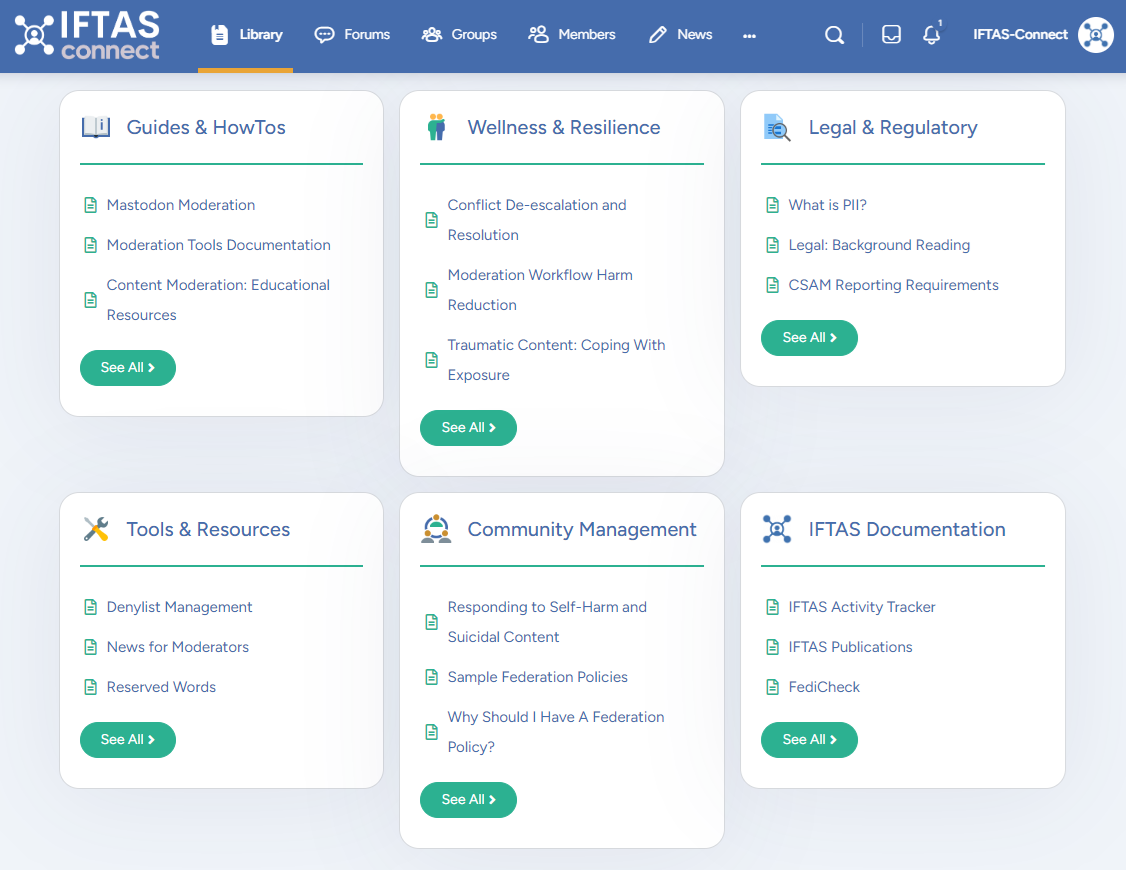Click the IFTAS Documentation network icon
Screen dimensions: 1126x870
(776, 529)
